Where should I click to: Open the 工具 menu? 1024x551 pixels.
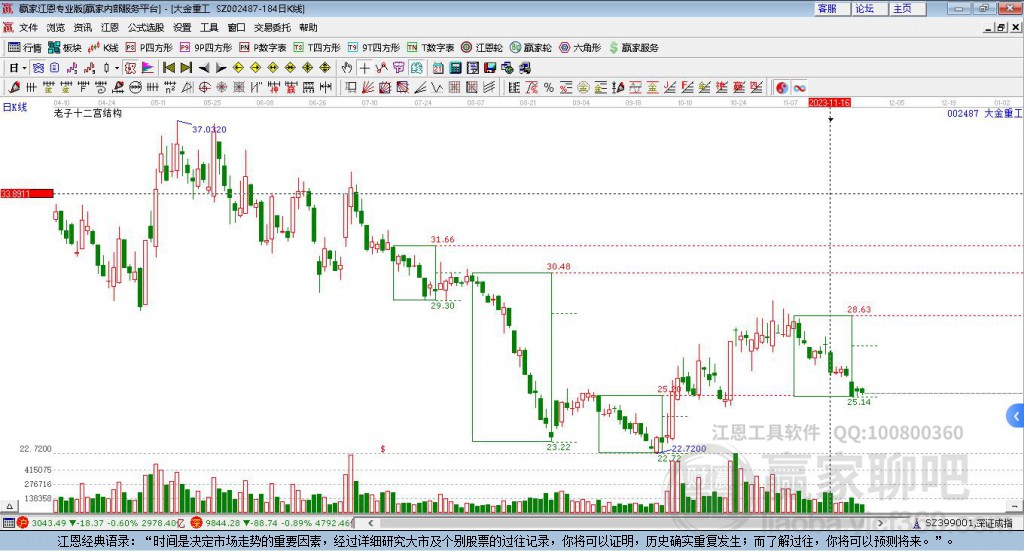(x=209, y=27)
